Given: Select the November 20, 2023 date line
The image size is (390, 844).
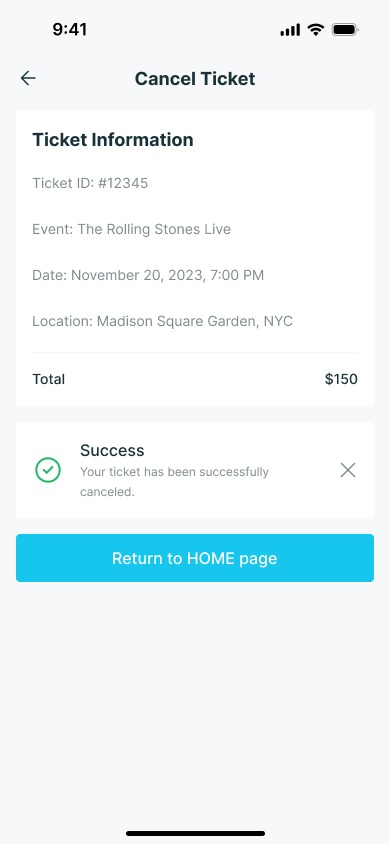Looking at the screenshot, I should (x=148, y=276).
